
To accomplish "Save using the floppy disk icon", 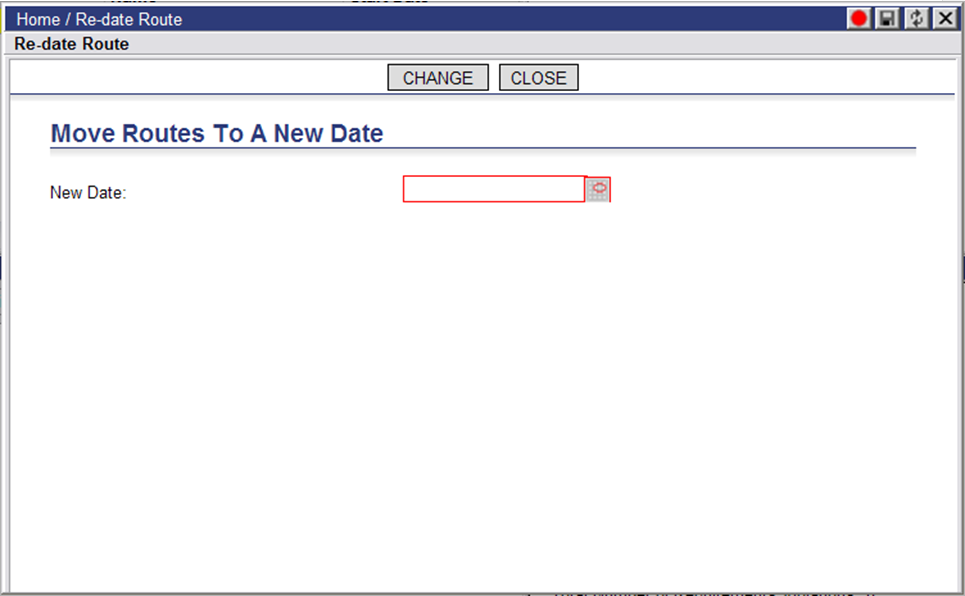I will tap(887, 18).
